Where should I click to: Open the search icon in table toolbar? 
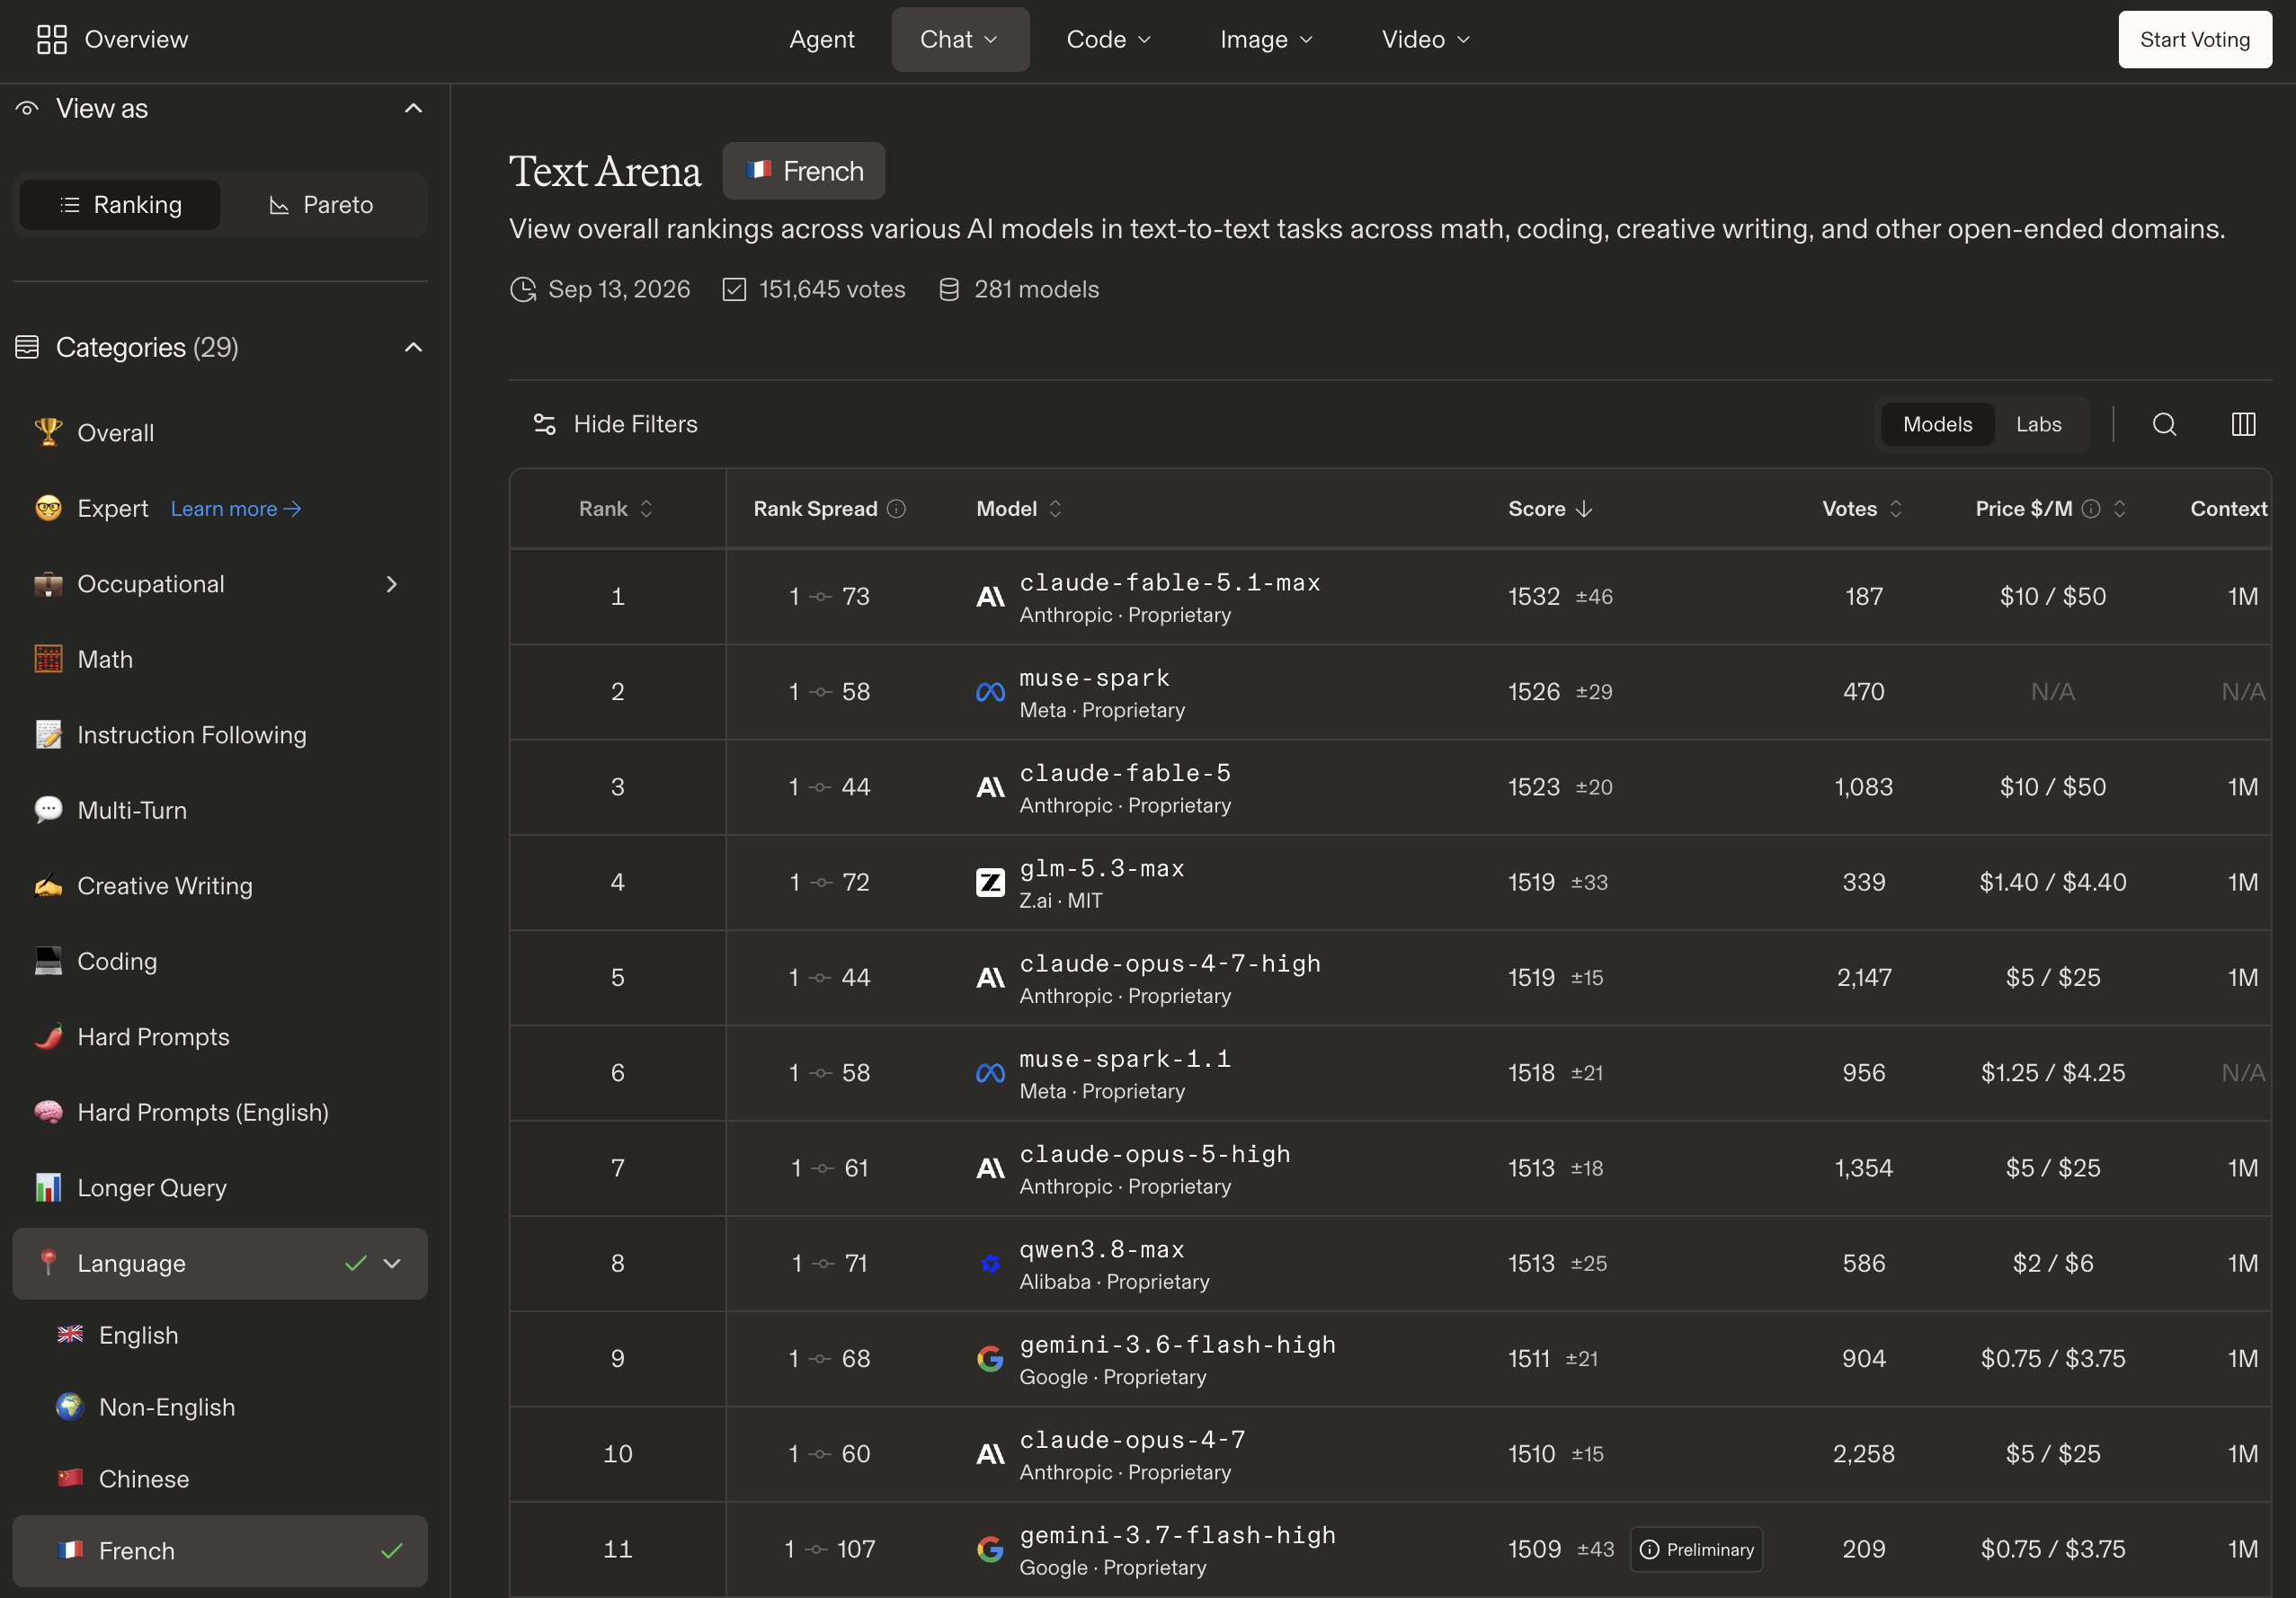(x=2164, y=424)
